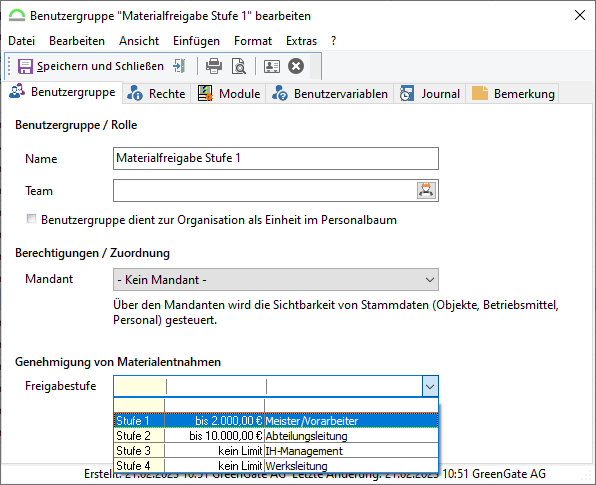Click the green arc application icon
Screen dimensions: 596x485
click(17, 16)
